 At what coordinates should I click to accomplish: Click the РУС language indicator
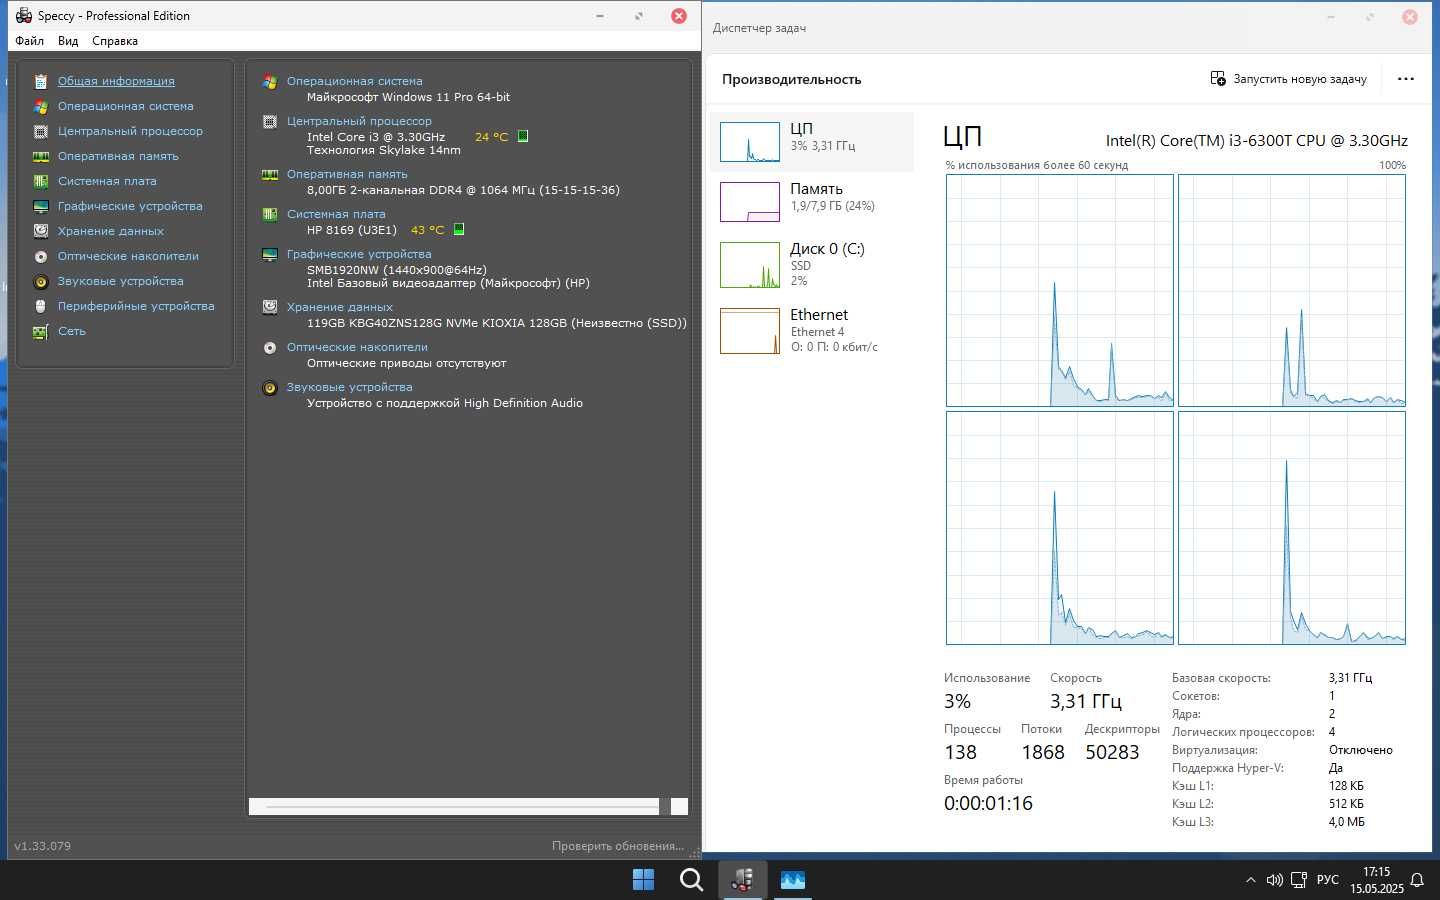click(x=1328, y=880)
